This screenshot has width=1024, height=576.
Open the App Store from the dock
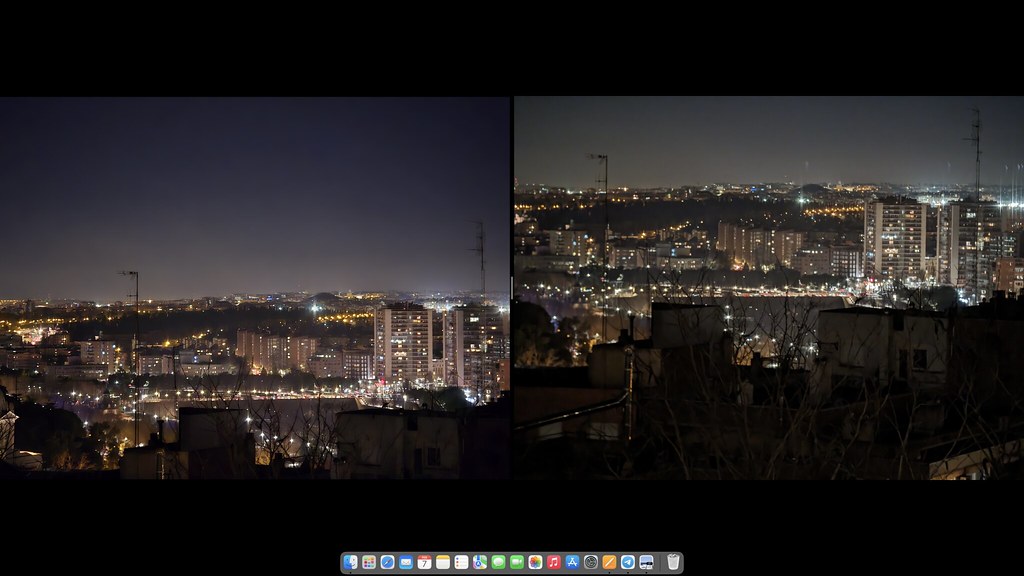572,562
